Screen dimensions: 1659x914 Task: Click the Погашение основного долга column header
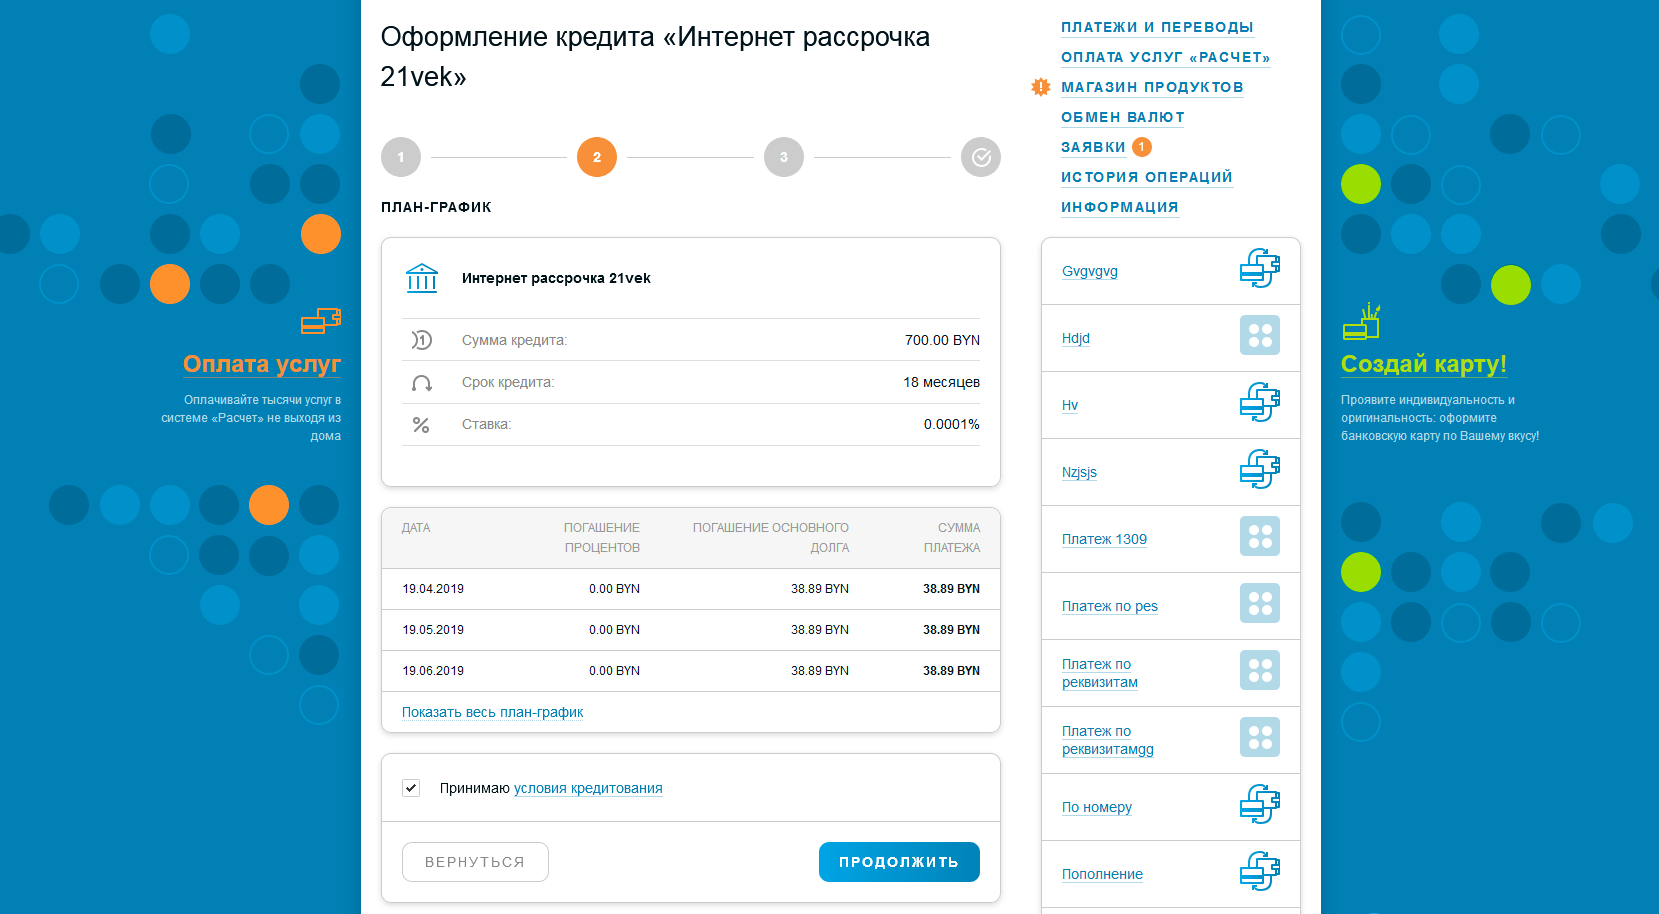(771, 538)
